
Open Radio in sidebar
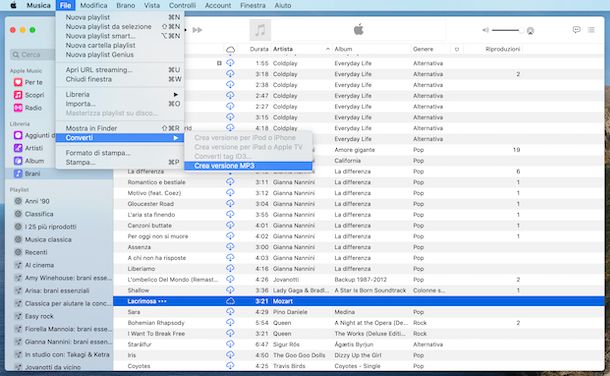pyautogui.click(x=33, y=108)
